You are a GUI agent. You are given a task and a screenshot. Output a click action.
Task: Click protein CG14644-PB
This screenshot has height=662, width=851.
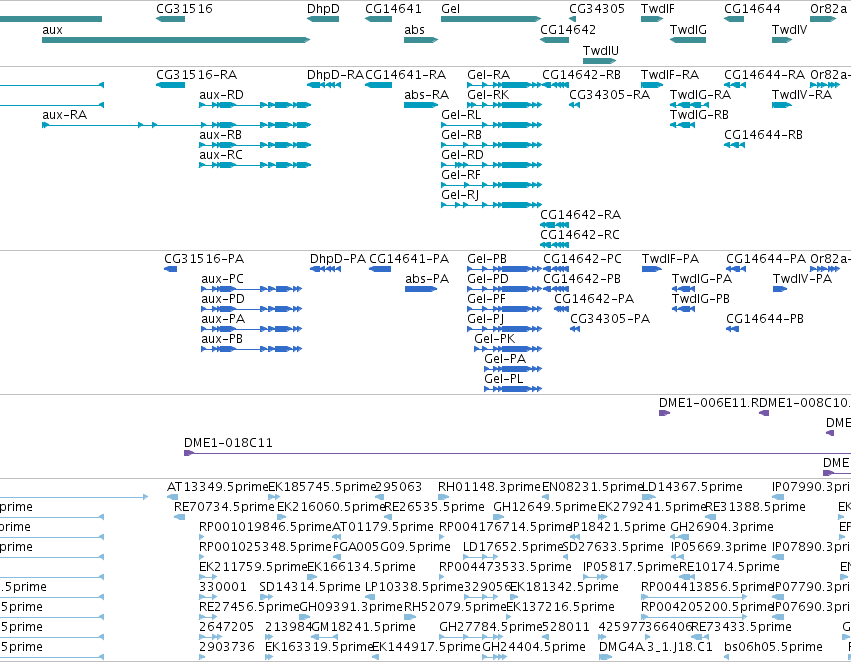point(765,319)
